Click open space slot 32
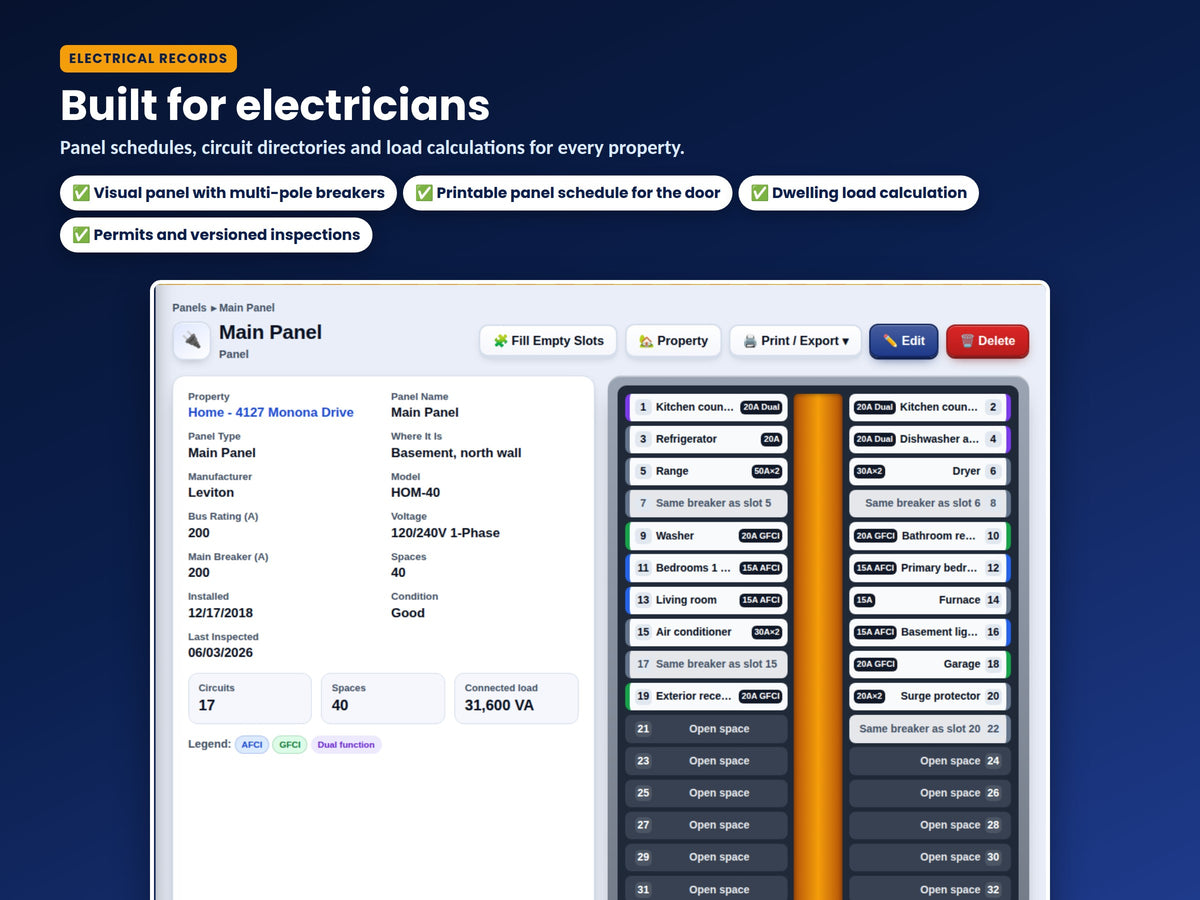The image size is (1200, 900). (930, 889)
